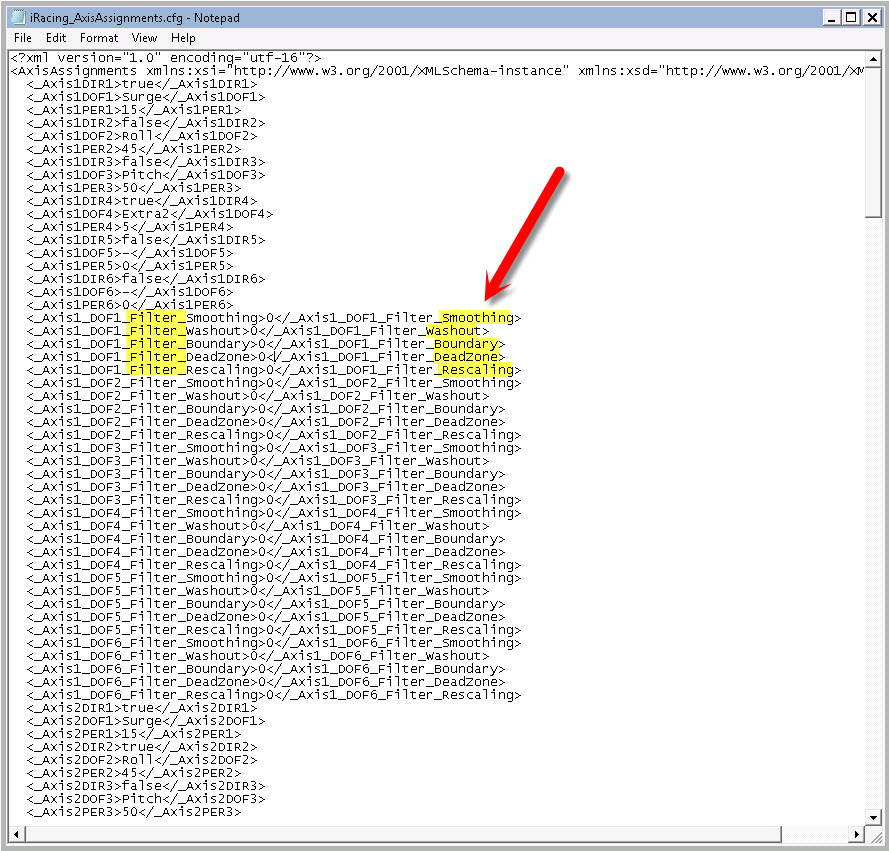
Task: Maximize the Notepad window
Action: (852, 18)
